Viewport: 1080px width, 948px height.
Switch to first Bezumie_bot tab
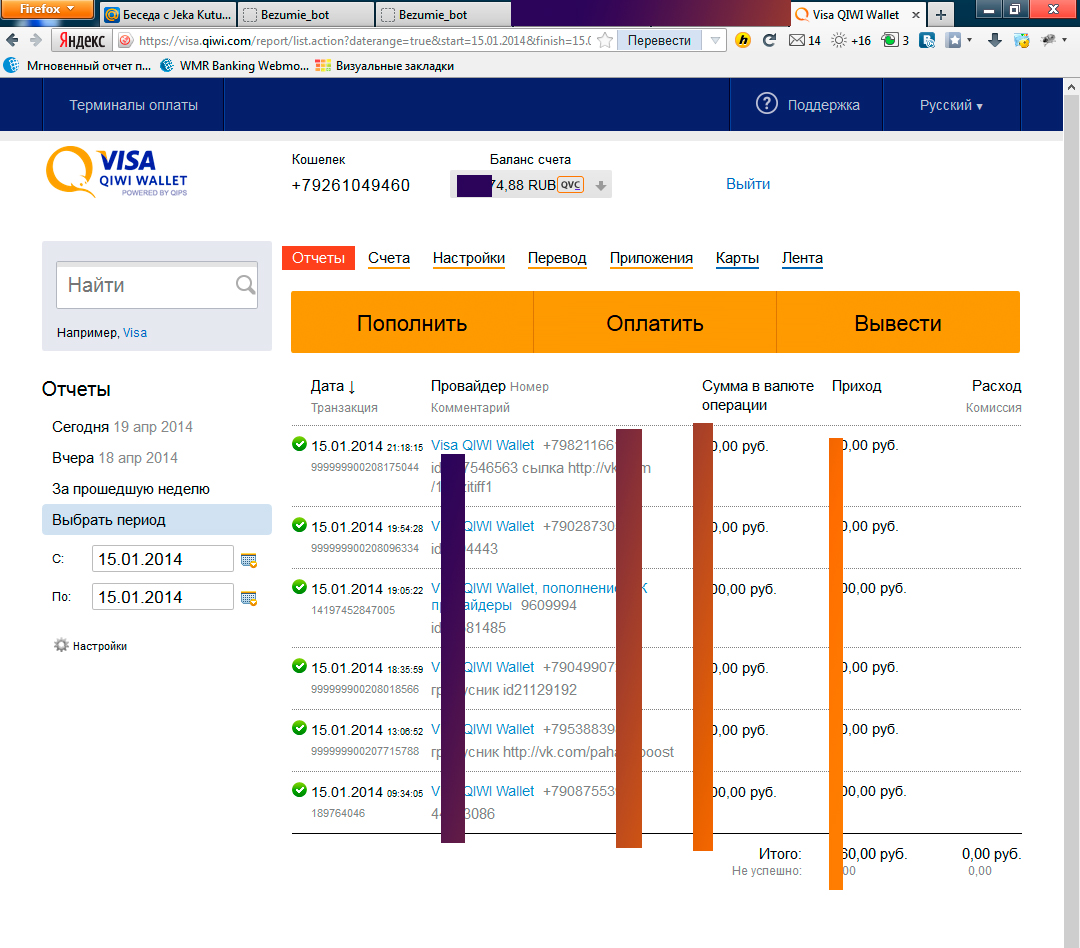coord(306,14)
